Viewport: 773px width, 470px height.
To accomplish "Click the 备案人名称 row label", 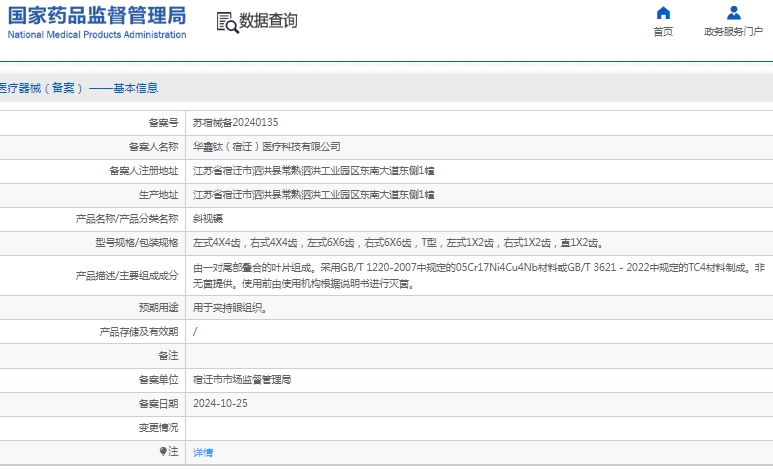I will pos(153,146).
